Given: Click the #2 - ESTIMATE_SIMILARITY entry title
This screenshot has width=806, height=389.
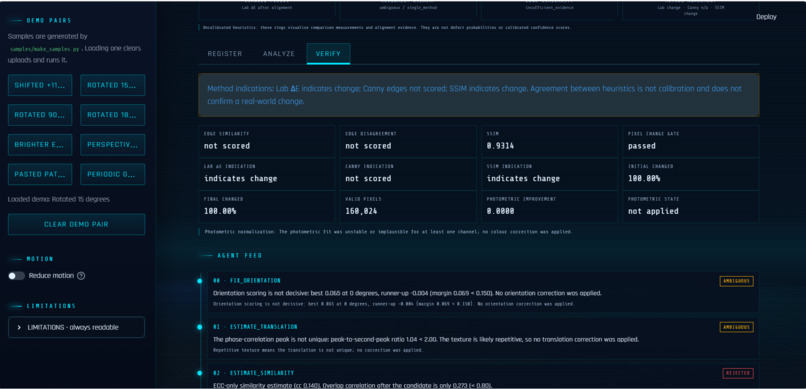Looking at the screenshot, I should 252,373.
